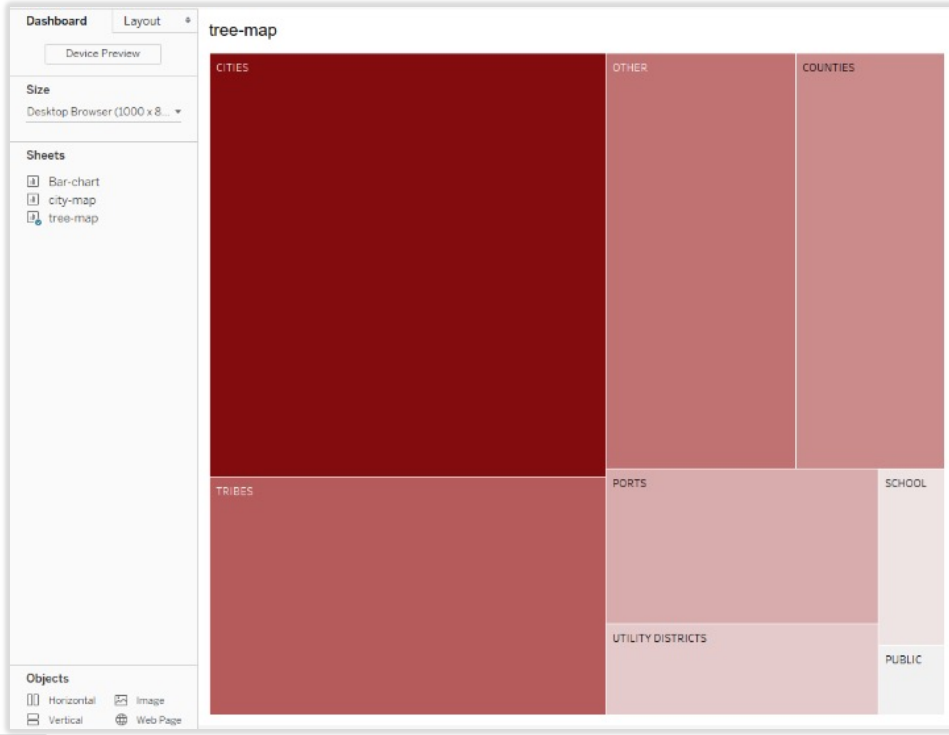Pick the Web Page object icon
The image size is (949, 735).
click(121, 719)
